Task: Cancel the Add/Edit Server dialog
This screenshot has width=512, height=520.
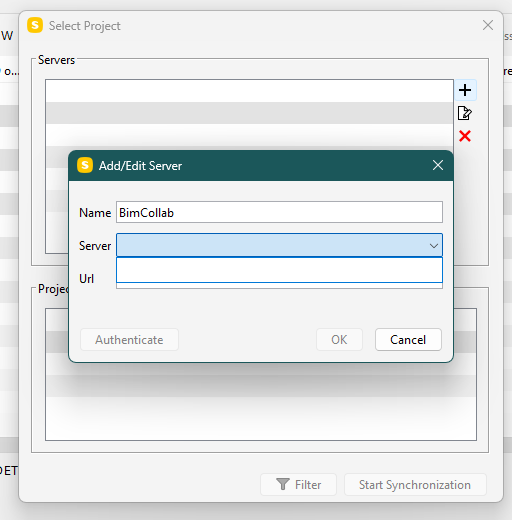Action: [x=408, y=340]
